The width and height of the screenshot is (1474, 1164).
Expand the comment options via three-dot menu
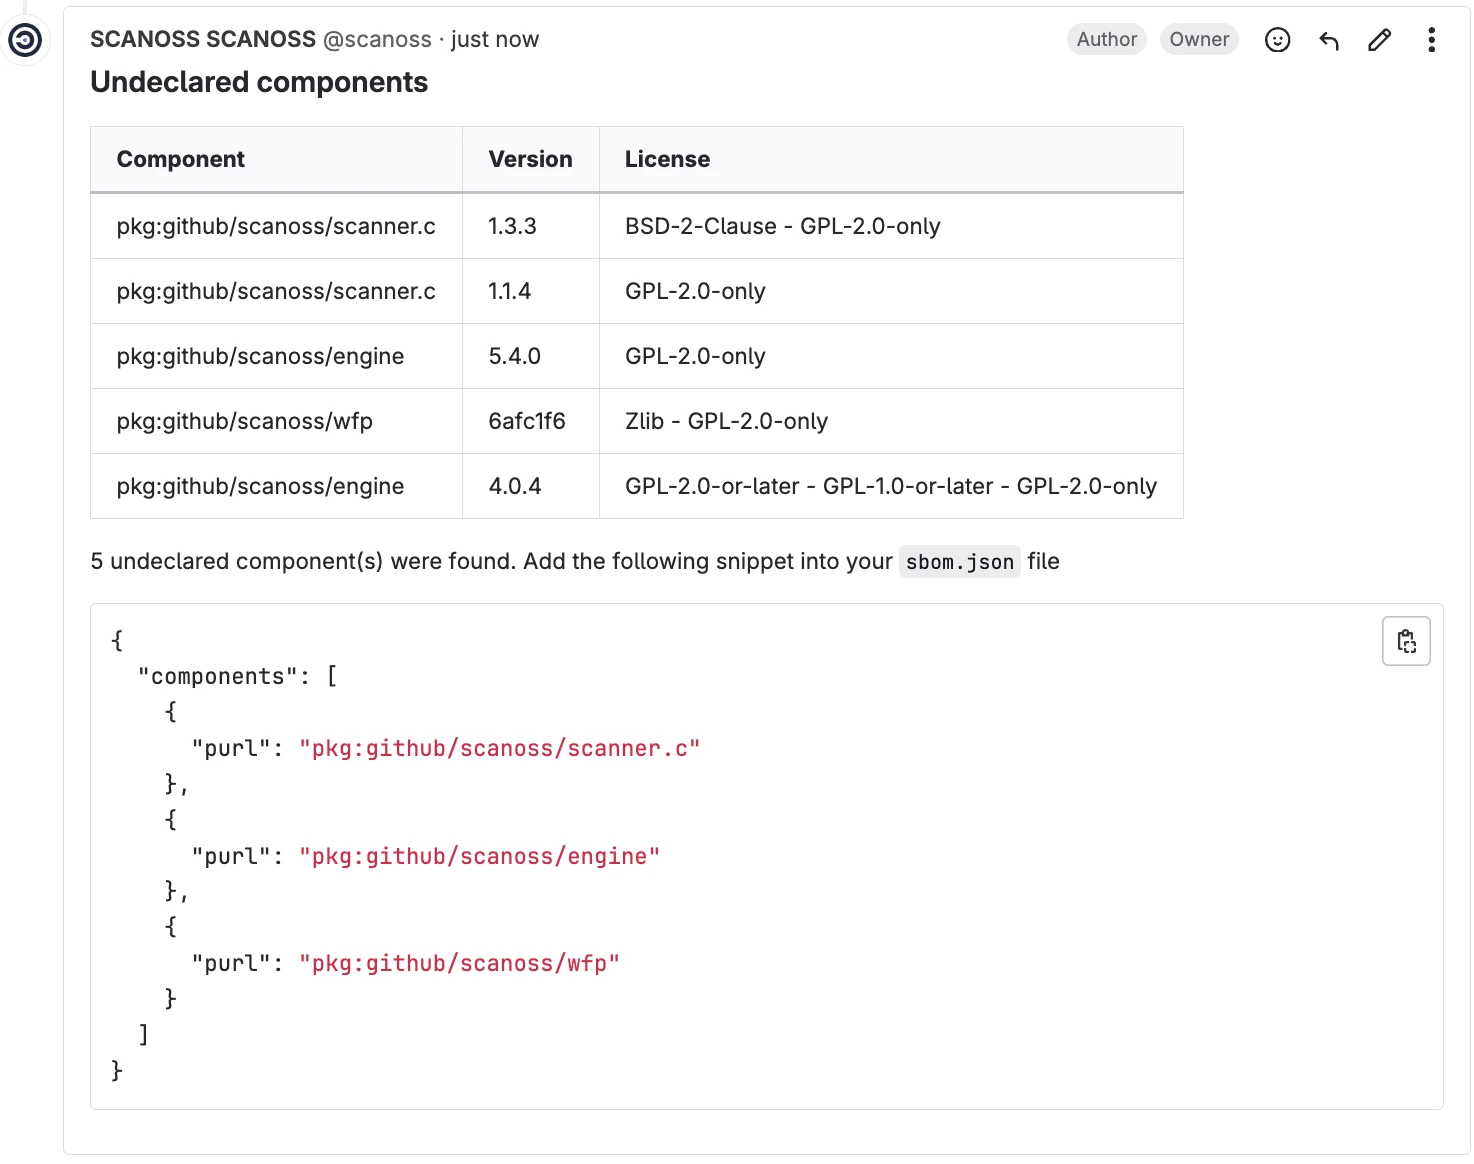click(1431, 39)
